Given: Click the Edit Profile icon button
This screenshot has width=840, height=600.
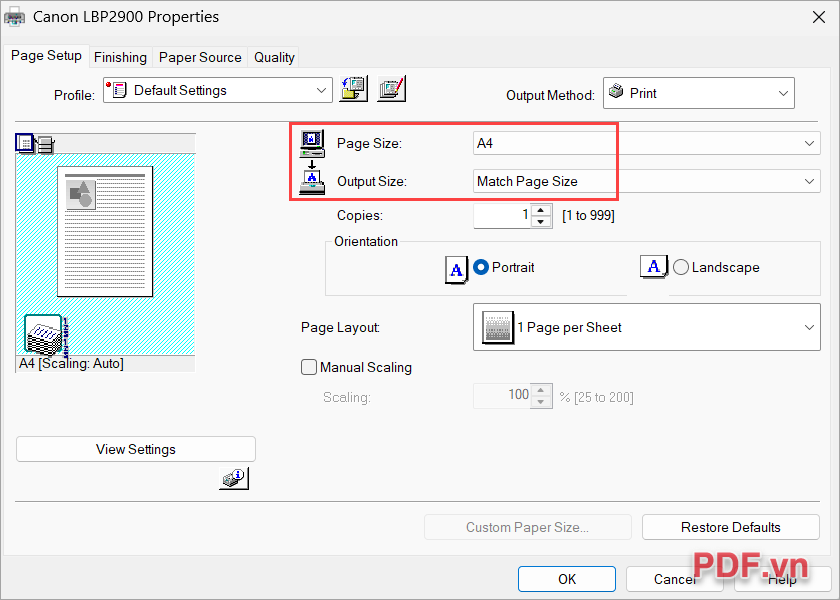Looking at the screenshot, I should pyautogui.click(x=392, y=89).
